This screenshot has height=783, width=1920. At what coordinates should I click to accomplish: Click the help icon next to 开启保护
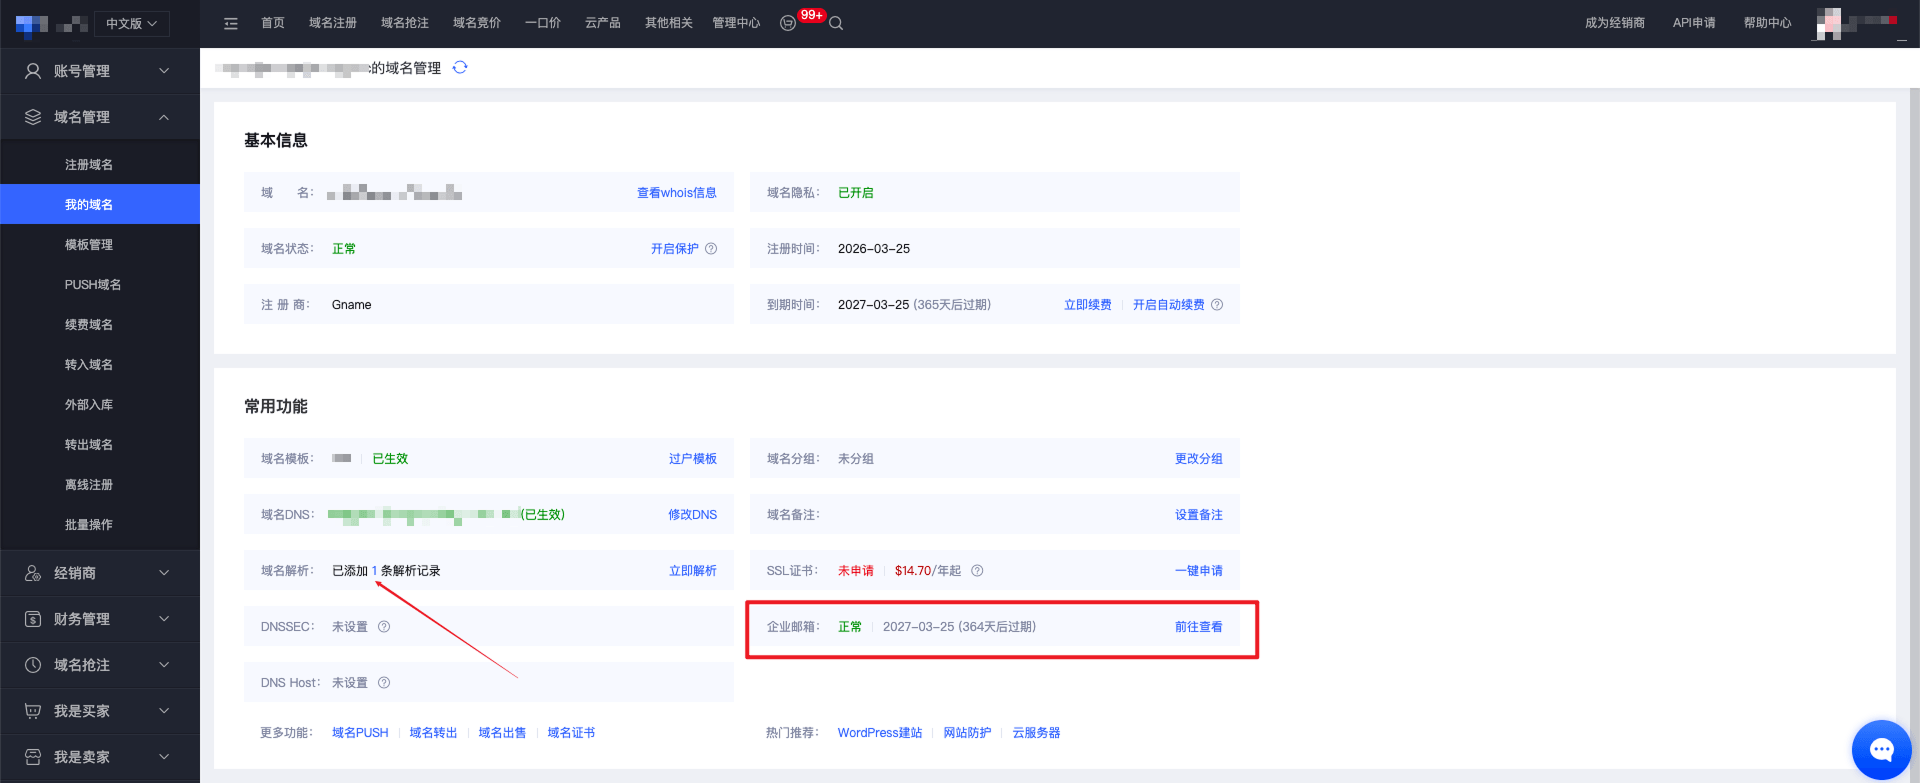(711, 249)
